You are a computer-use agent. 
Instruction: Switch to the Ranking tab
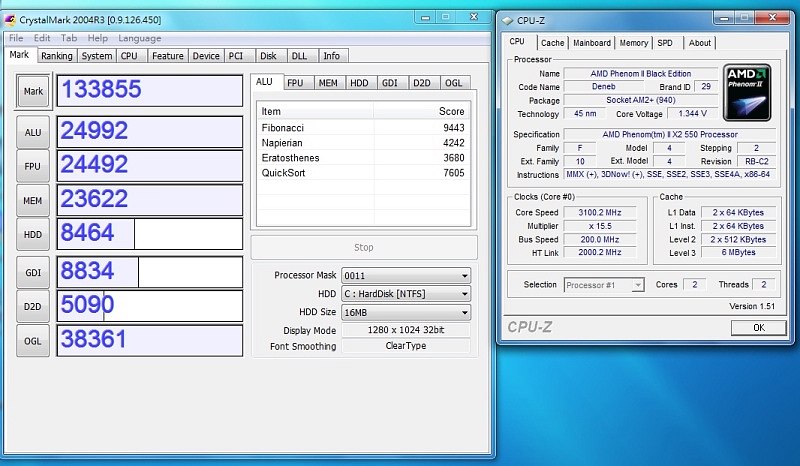point(57,56)
